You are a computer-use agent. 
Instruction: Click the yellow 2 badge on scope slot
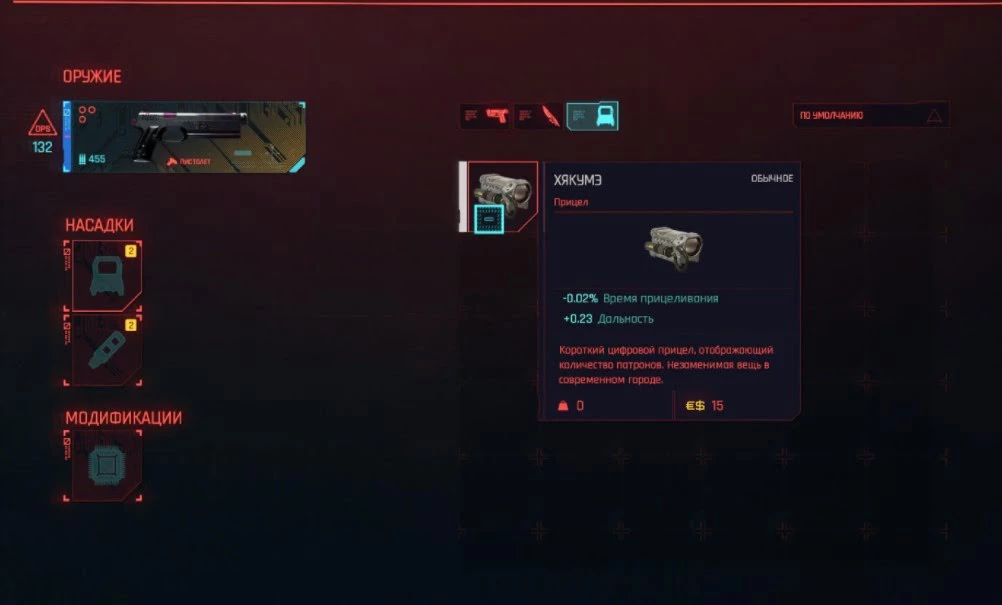tap(130, 251)
